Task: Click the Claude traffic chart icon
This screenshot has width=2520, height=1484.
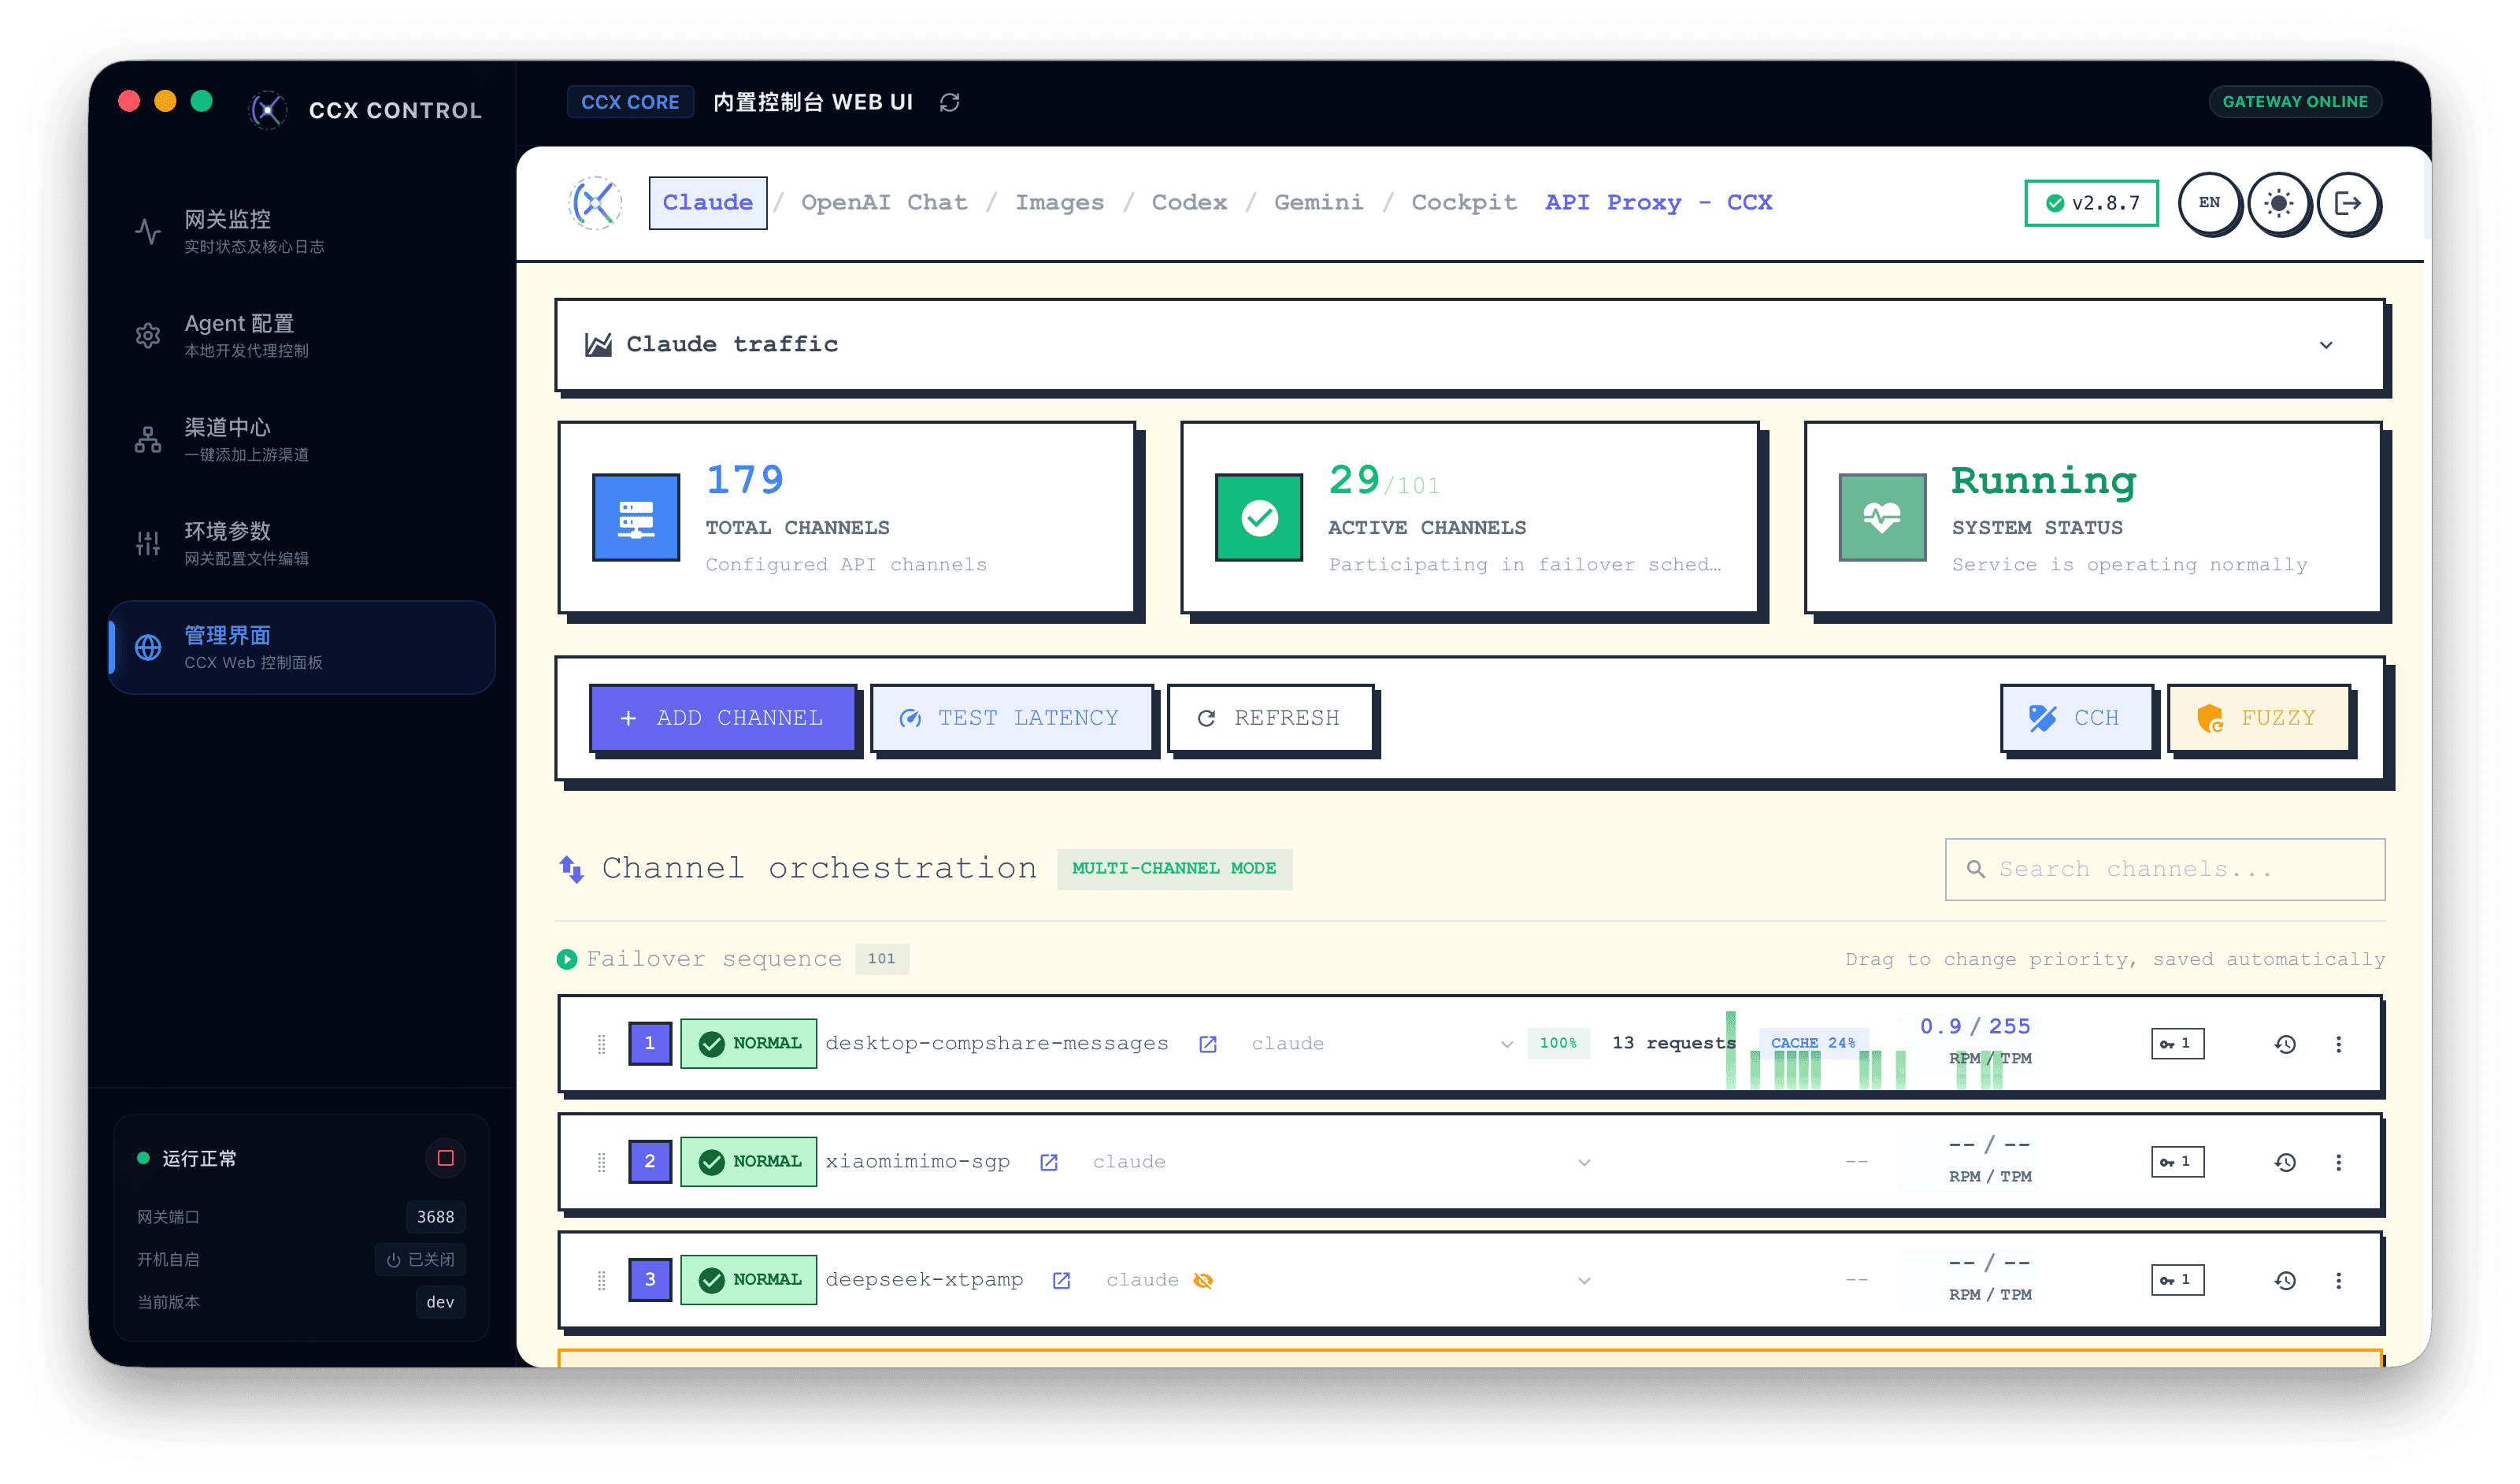Action: pos(598,344)
